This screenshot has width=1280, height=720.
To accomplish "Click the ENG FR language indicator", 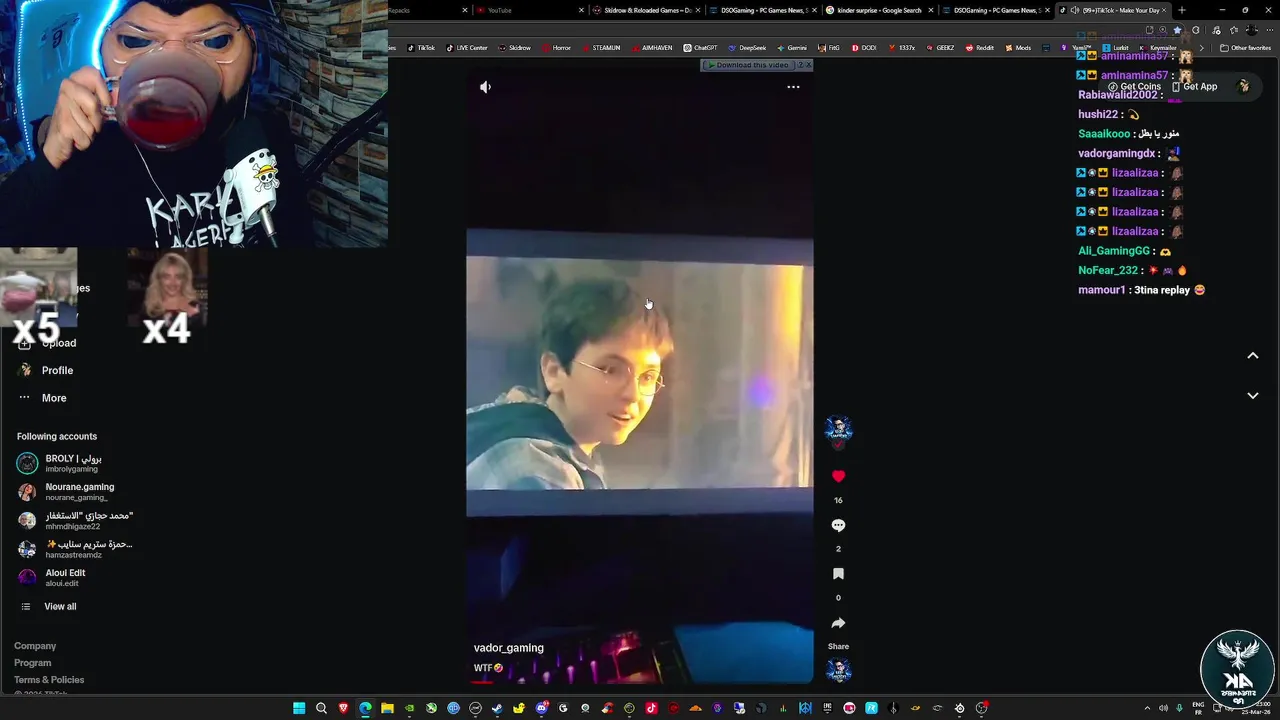I will pos(1198,708).
